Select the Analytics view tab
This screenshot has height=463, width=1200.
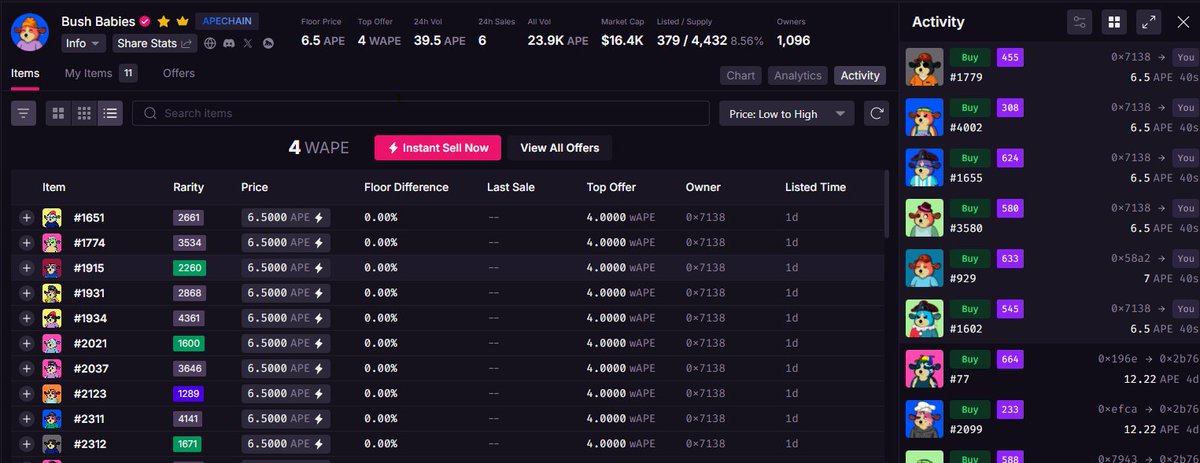(797, 76)
